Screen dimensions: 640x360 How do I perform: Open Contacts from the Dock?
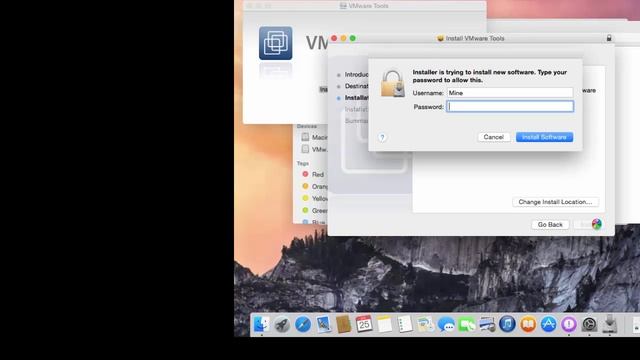(343, 325)
